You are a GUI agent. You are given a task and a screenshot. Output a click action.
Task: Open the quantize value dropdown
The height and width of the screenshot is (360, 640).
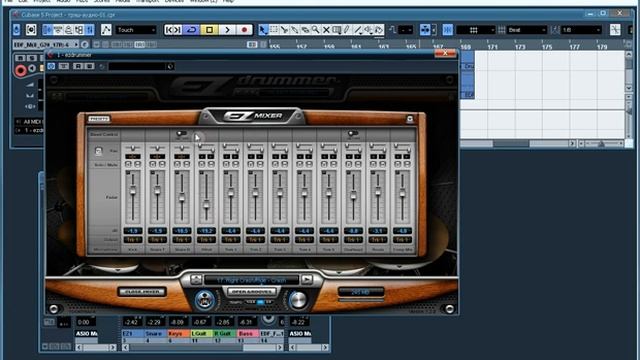581,30
